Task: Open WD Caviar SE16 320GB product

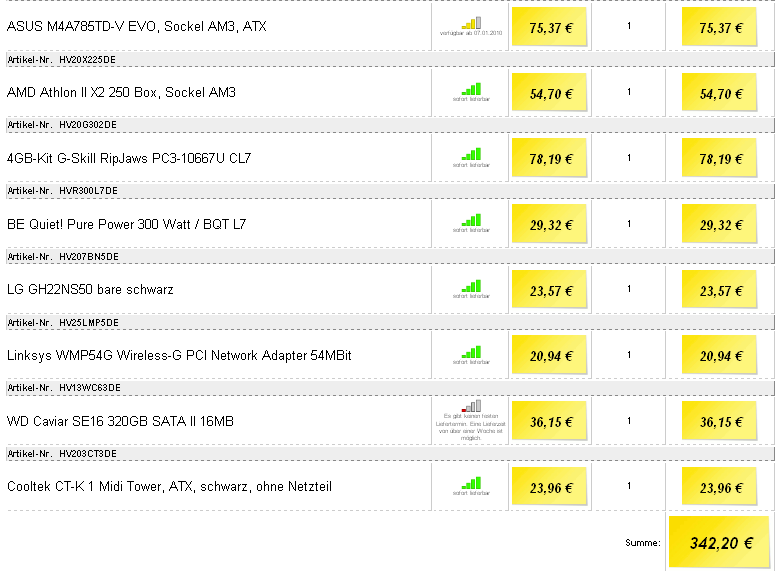Action: 120,421
